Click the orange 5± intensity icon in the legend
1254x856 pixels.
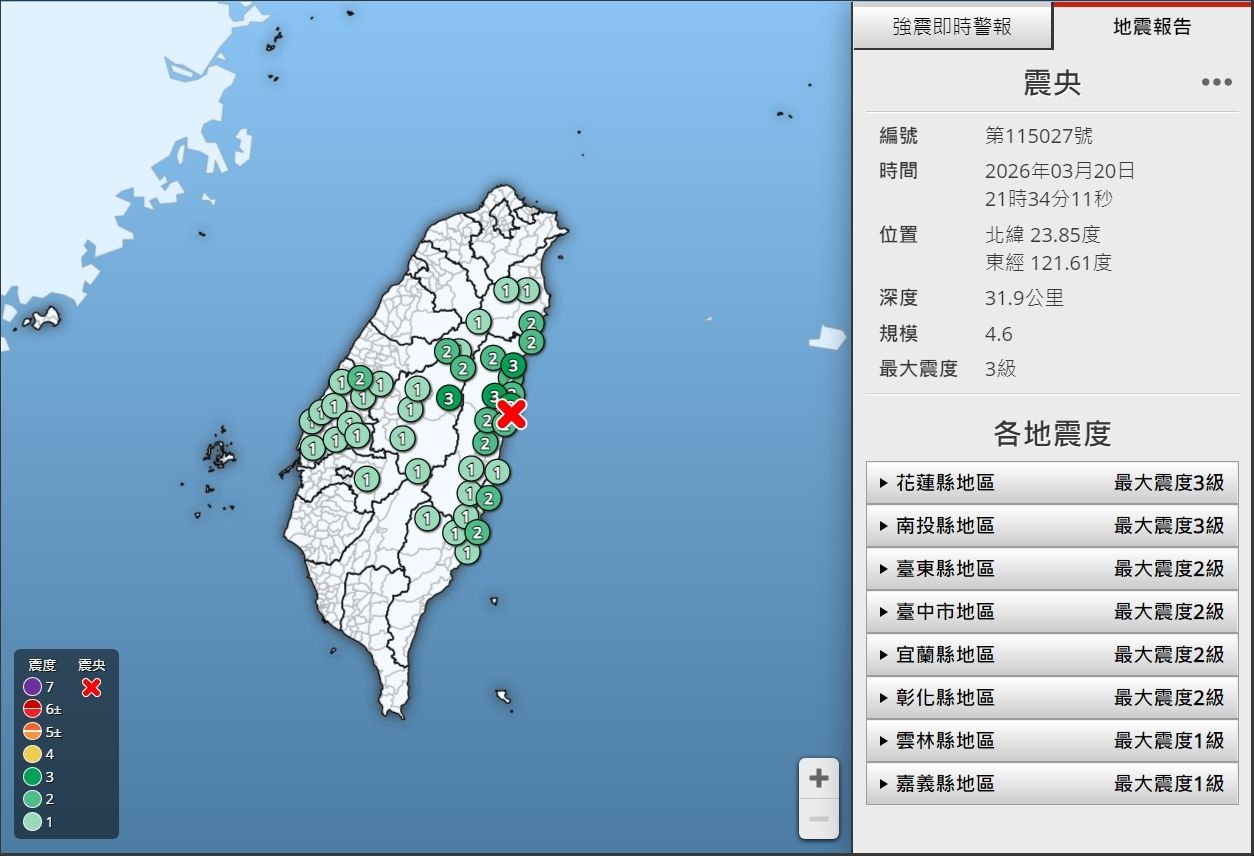pyautogui.click(x=32, y=731)
